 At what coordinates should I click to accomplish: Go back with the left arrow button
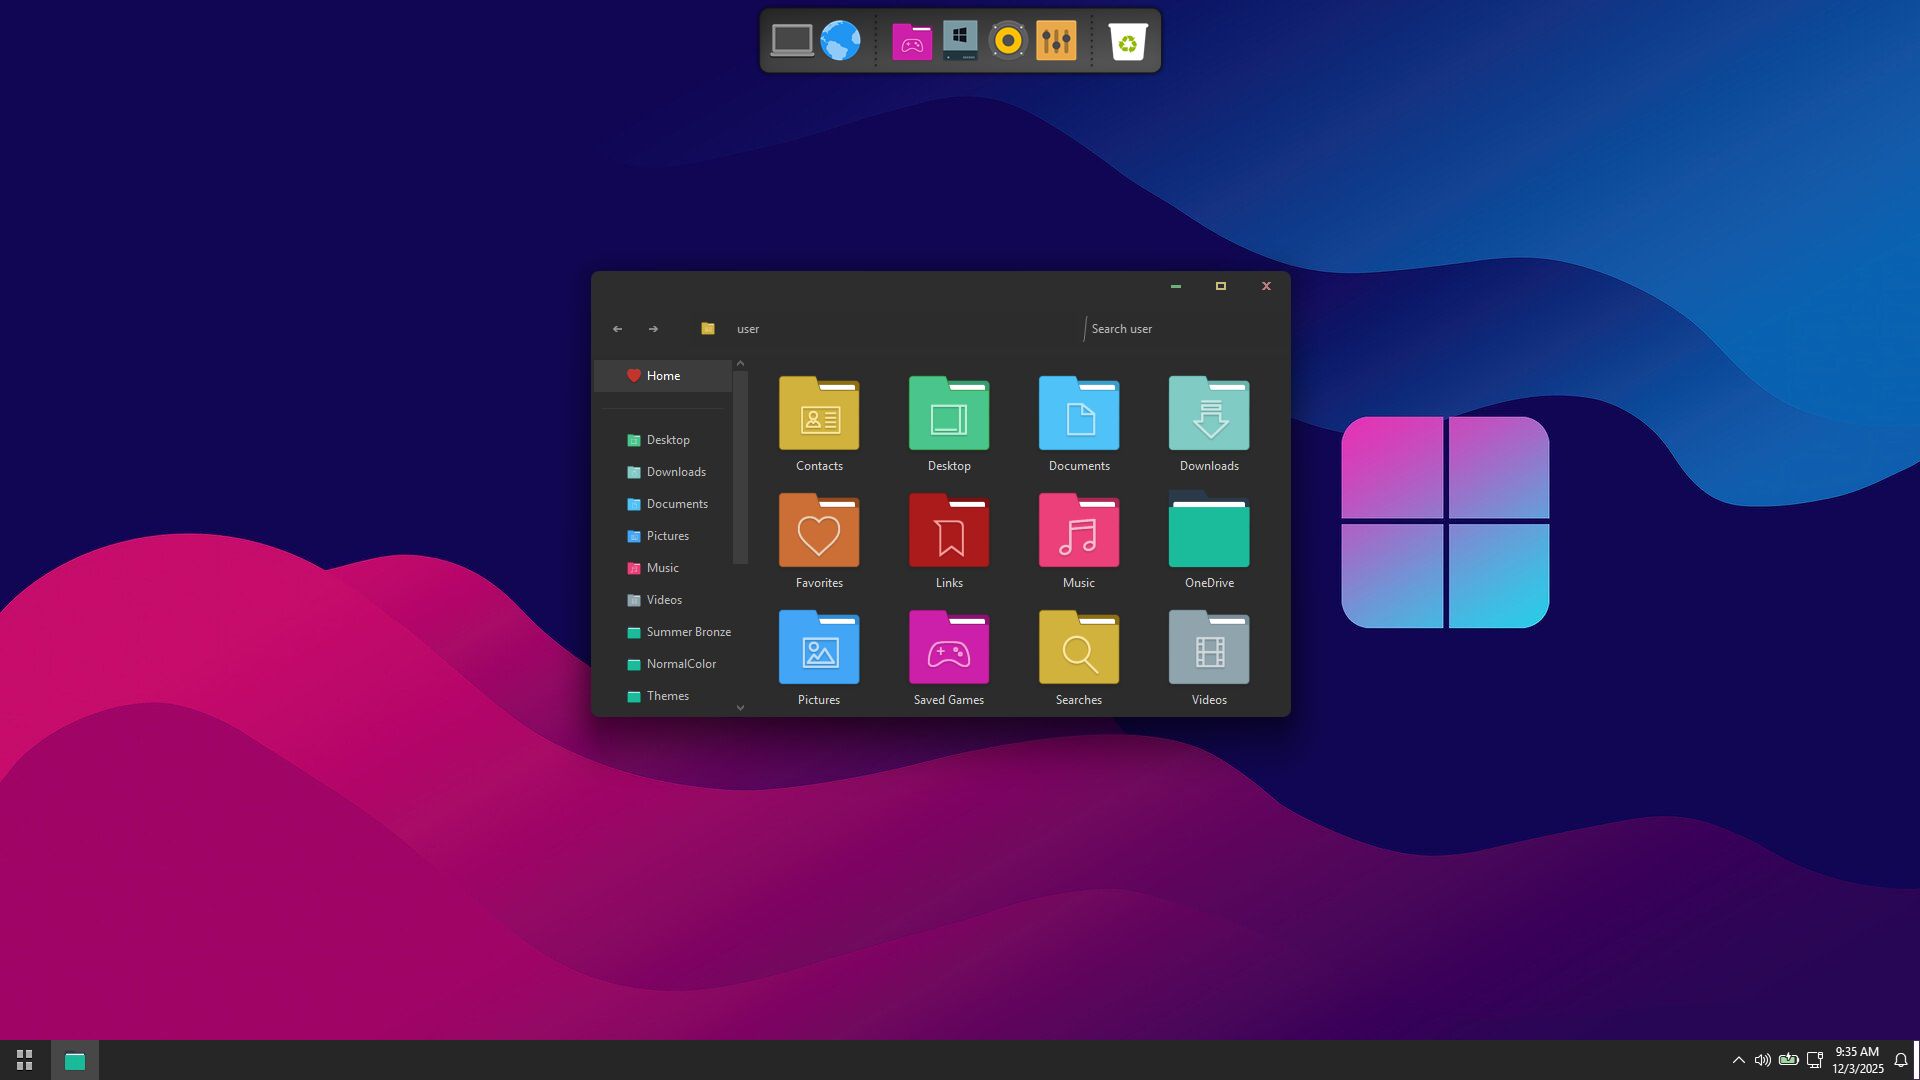618,329
